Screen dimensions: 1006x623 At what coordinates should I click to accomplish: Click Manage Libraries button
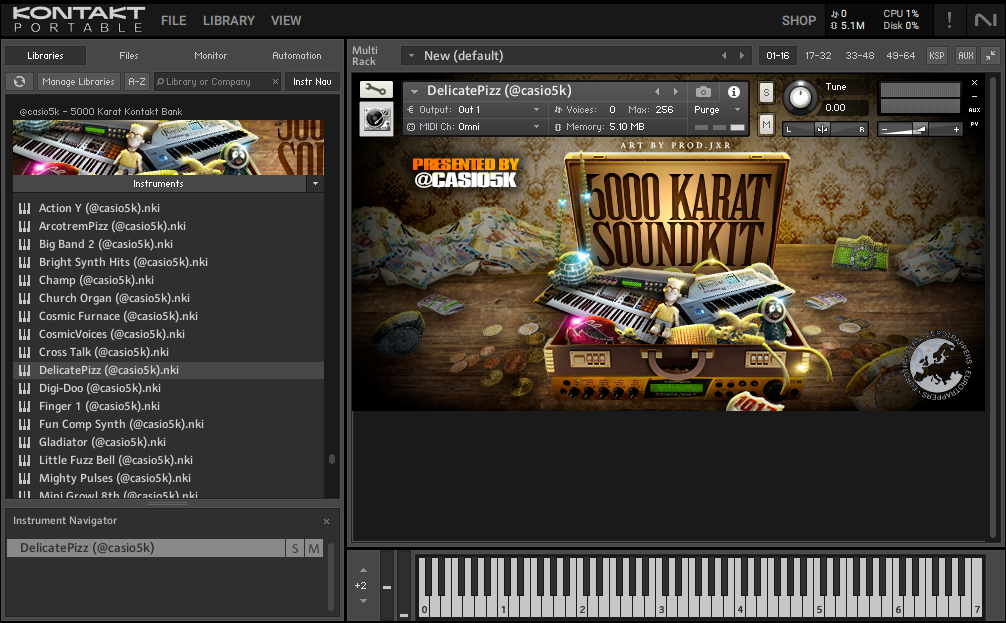point(78,81)
